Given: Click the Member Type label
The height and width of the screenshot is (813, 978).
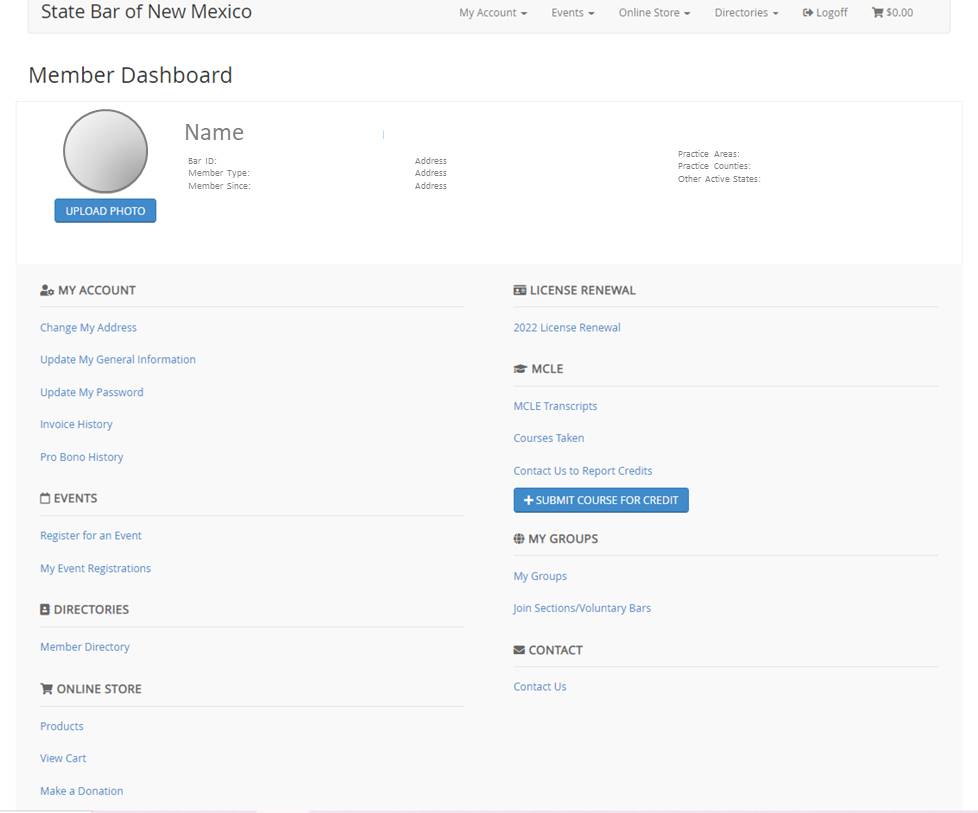Looking at the screenshot, I should click(219, 173).
